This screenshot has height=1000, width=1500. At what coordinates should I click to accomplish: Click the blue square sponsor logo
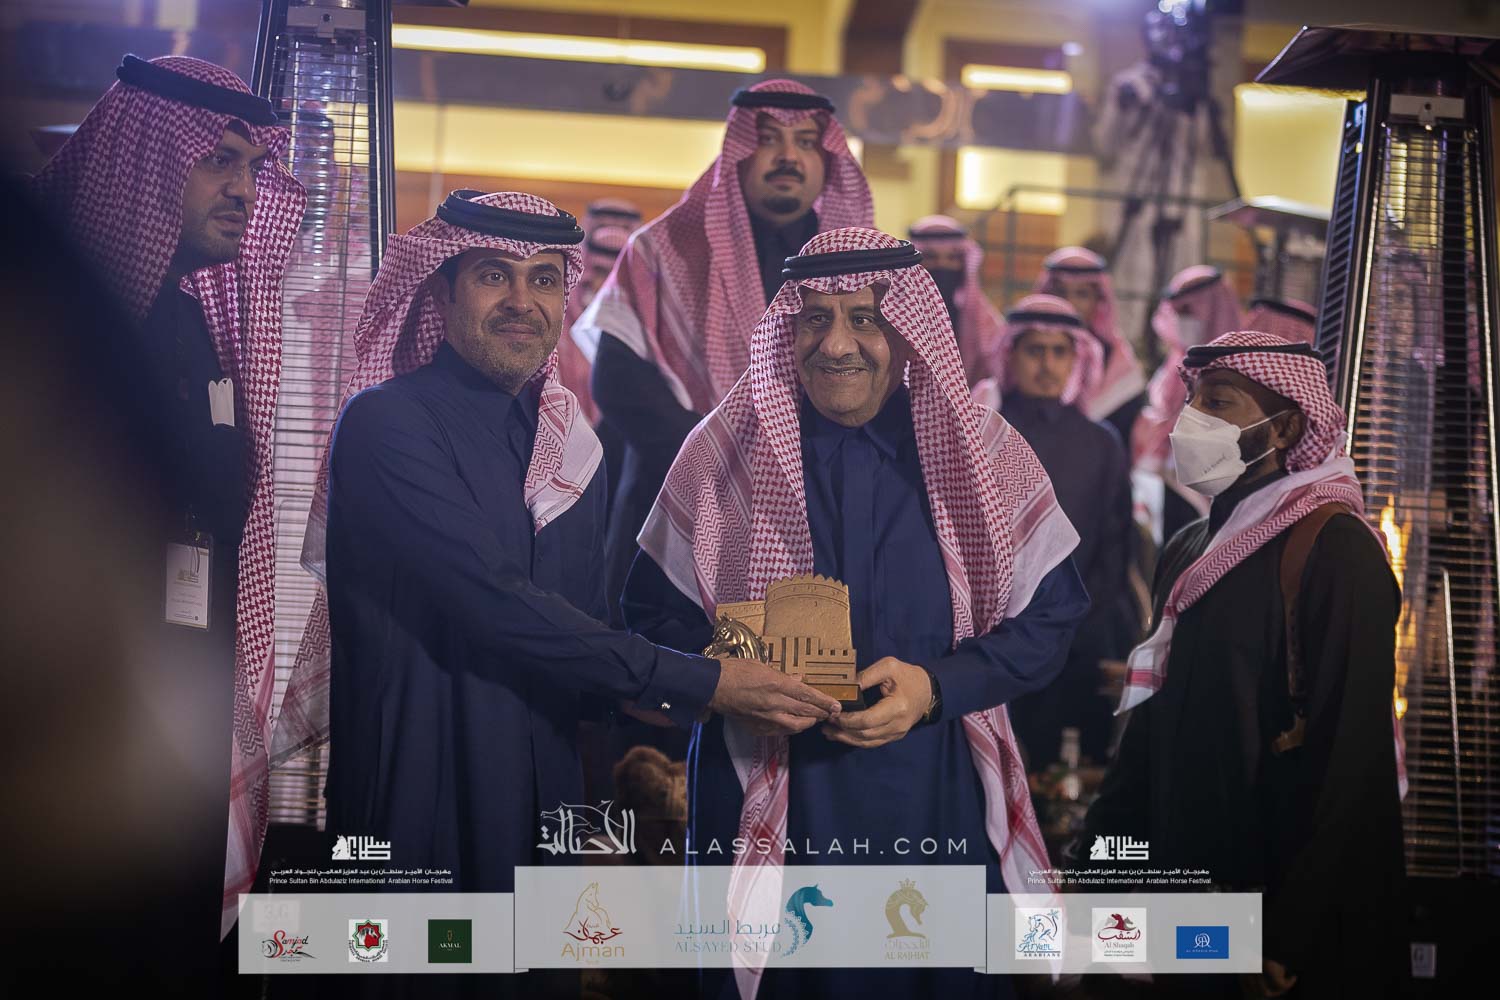coord(1203,941)
